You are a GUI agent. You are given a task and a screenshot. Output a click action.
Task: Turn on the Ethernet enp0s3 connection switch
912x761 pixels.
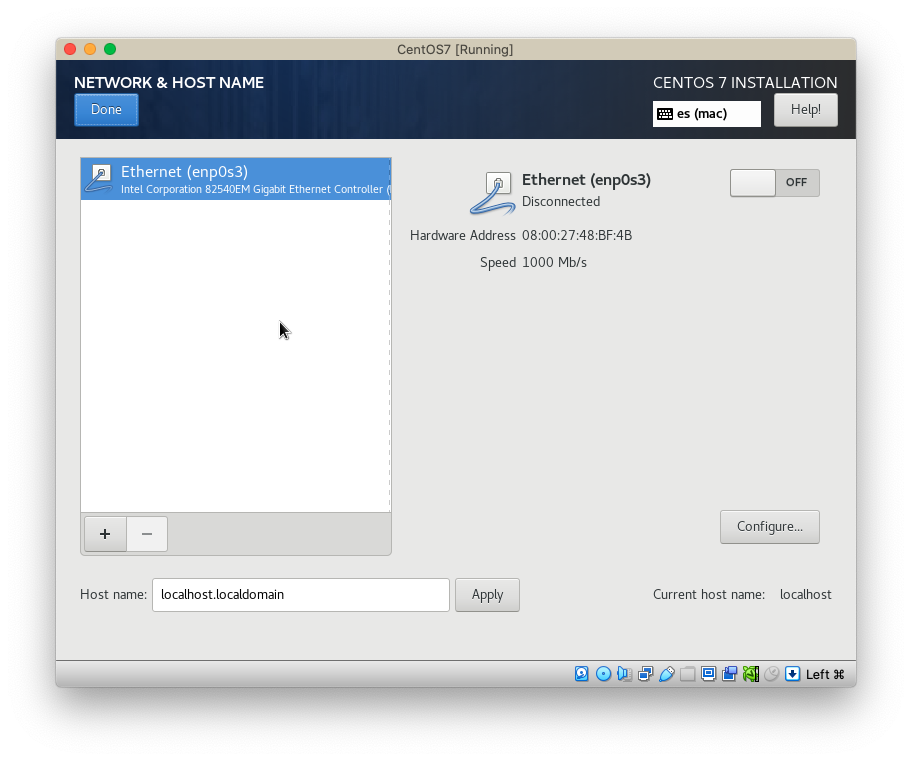coord(774,183)
